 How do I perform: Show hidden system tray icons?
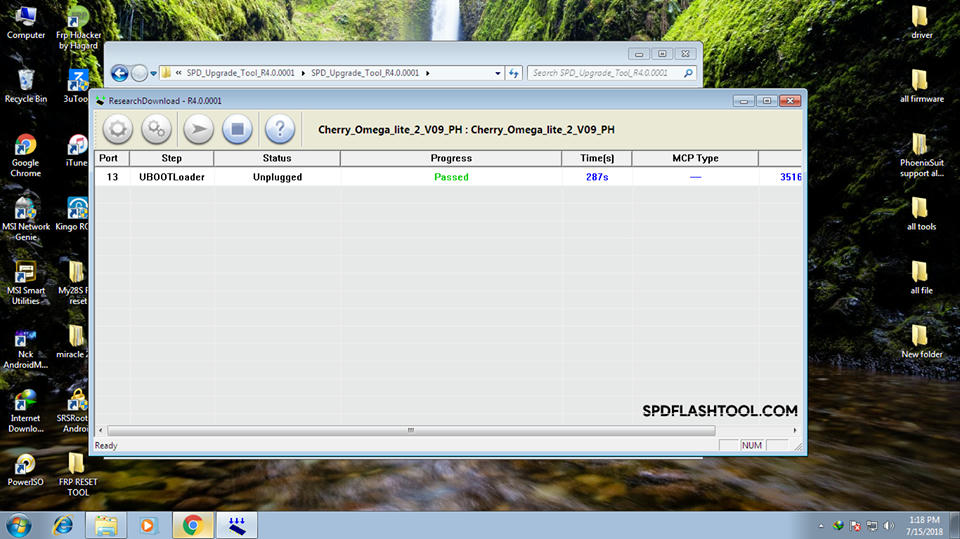coord(819,525)
